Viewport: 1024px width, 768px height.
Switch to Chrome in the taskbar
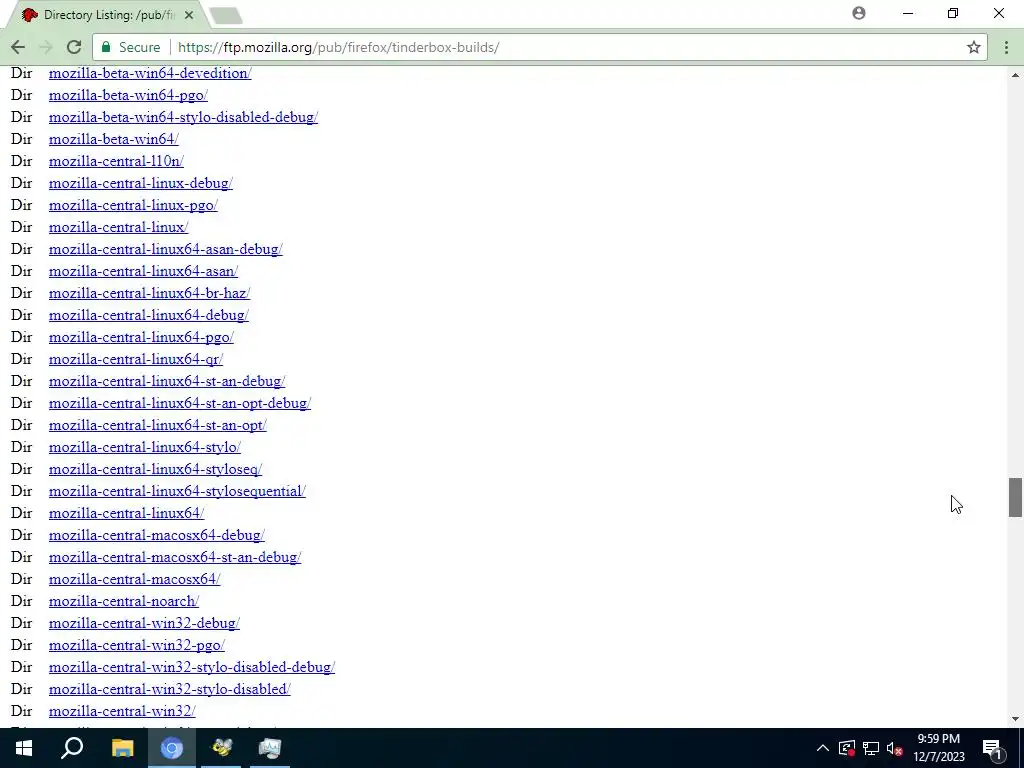coord(172,748)
